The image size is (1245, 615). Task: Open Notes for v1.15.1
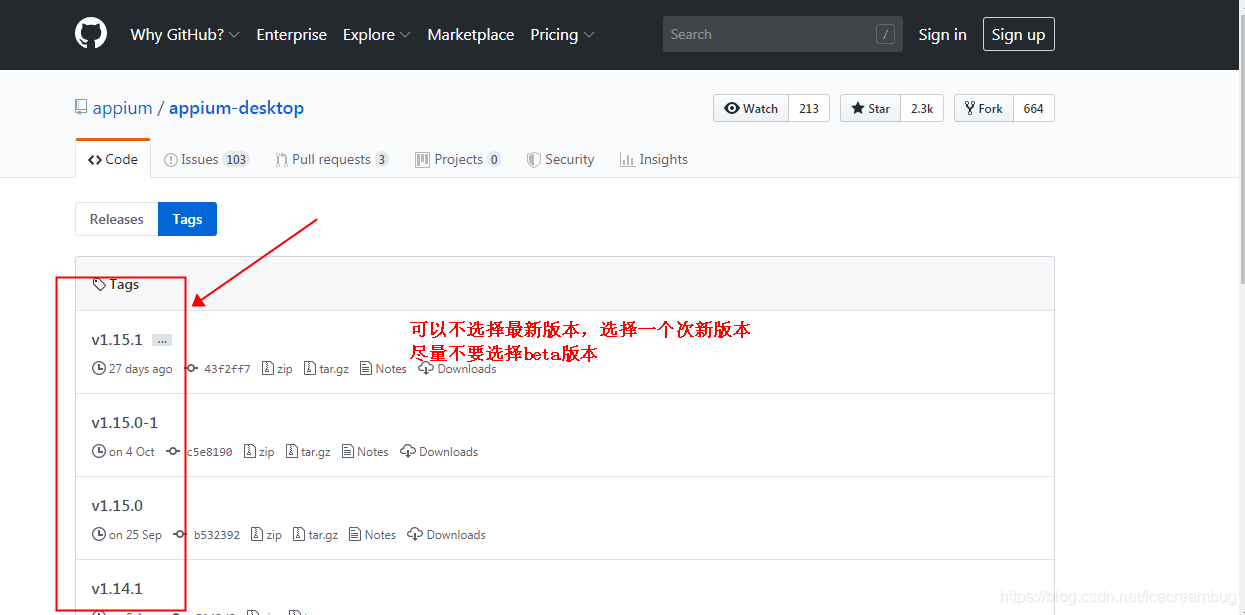(x=383, y=369)
